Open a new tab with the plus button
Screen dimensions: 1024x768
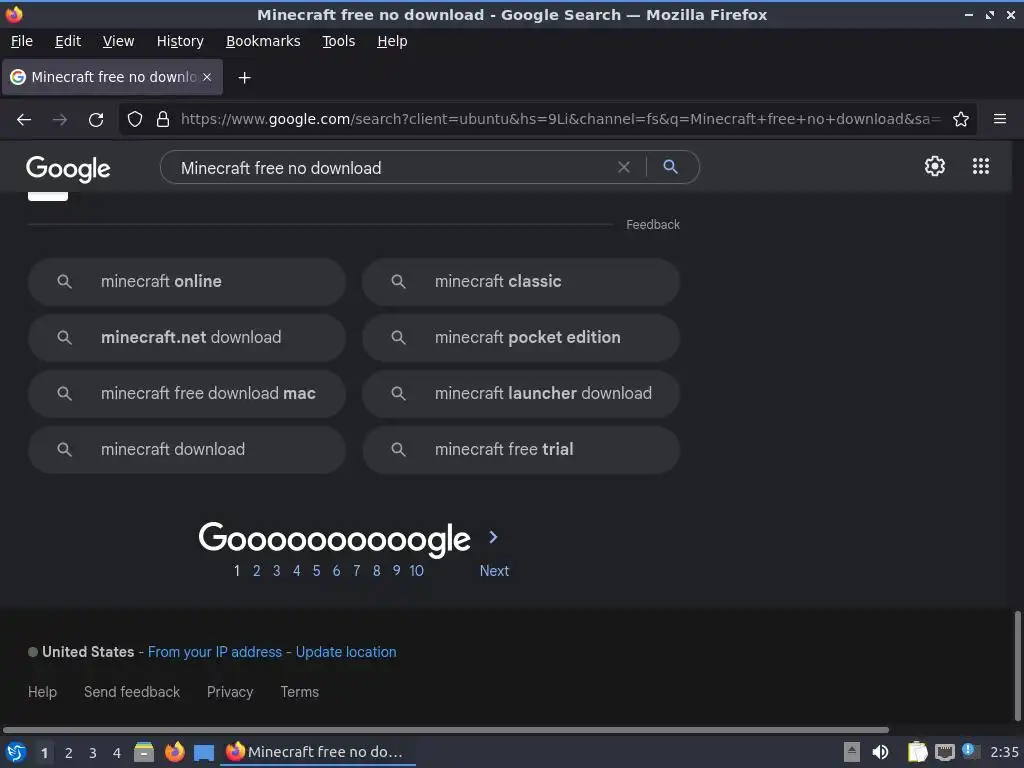pyautogui.click(x=244, y=78)
